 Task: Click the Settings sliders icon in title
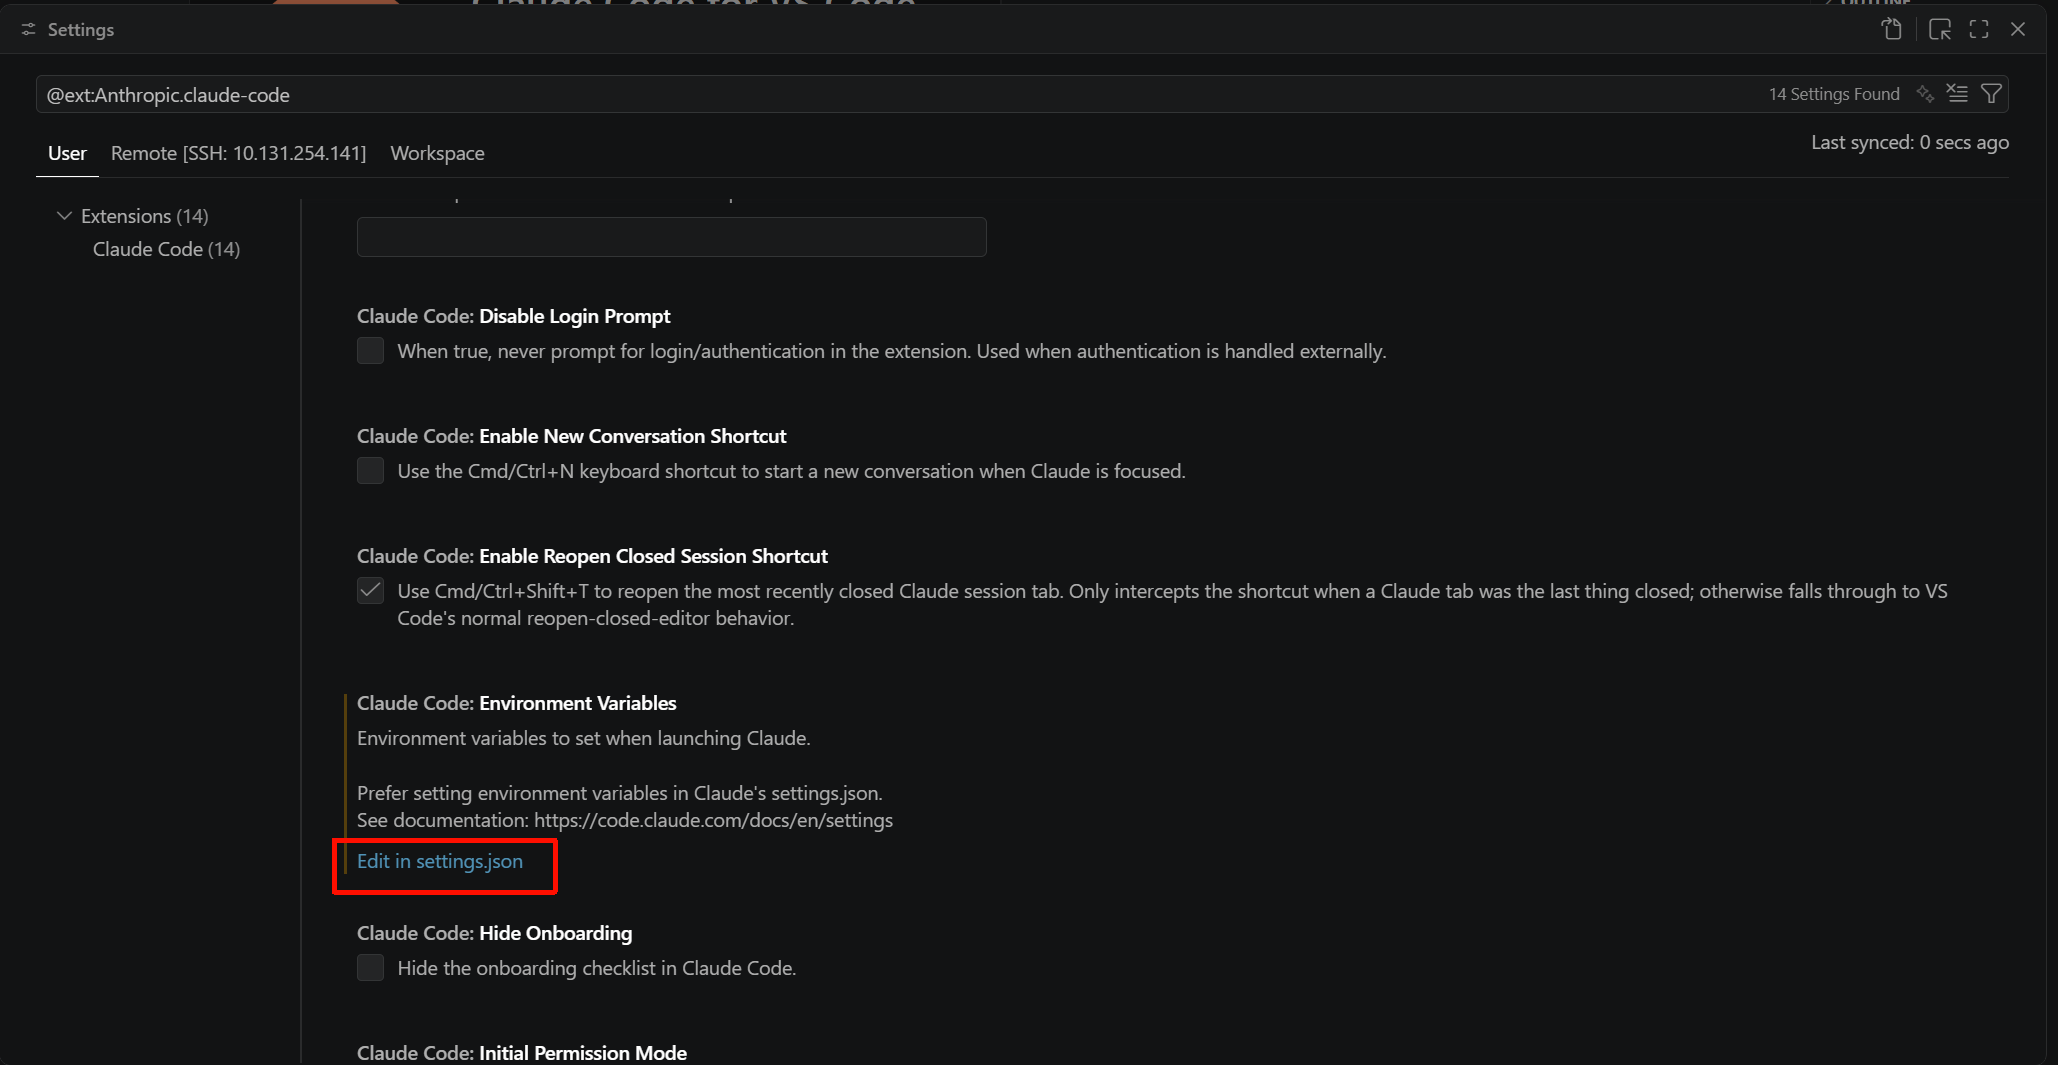pos(29,30)
